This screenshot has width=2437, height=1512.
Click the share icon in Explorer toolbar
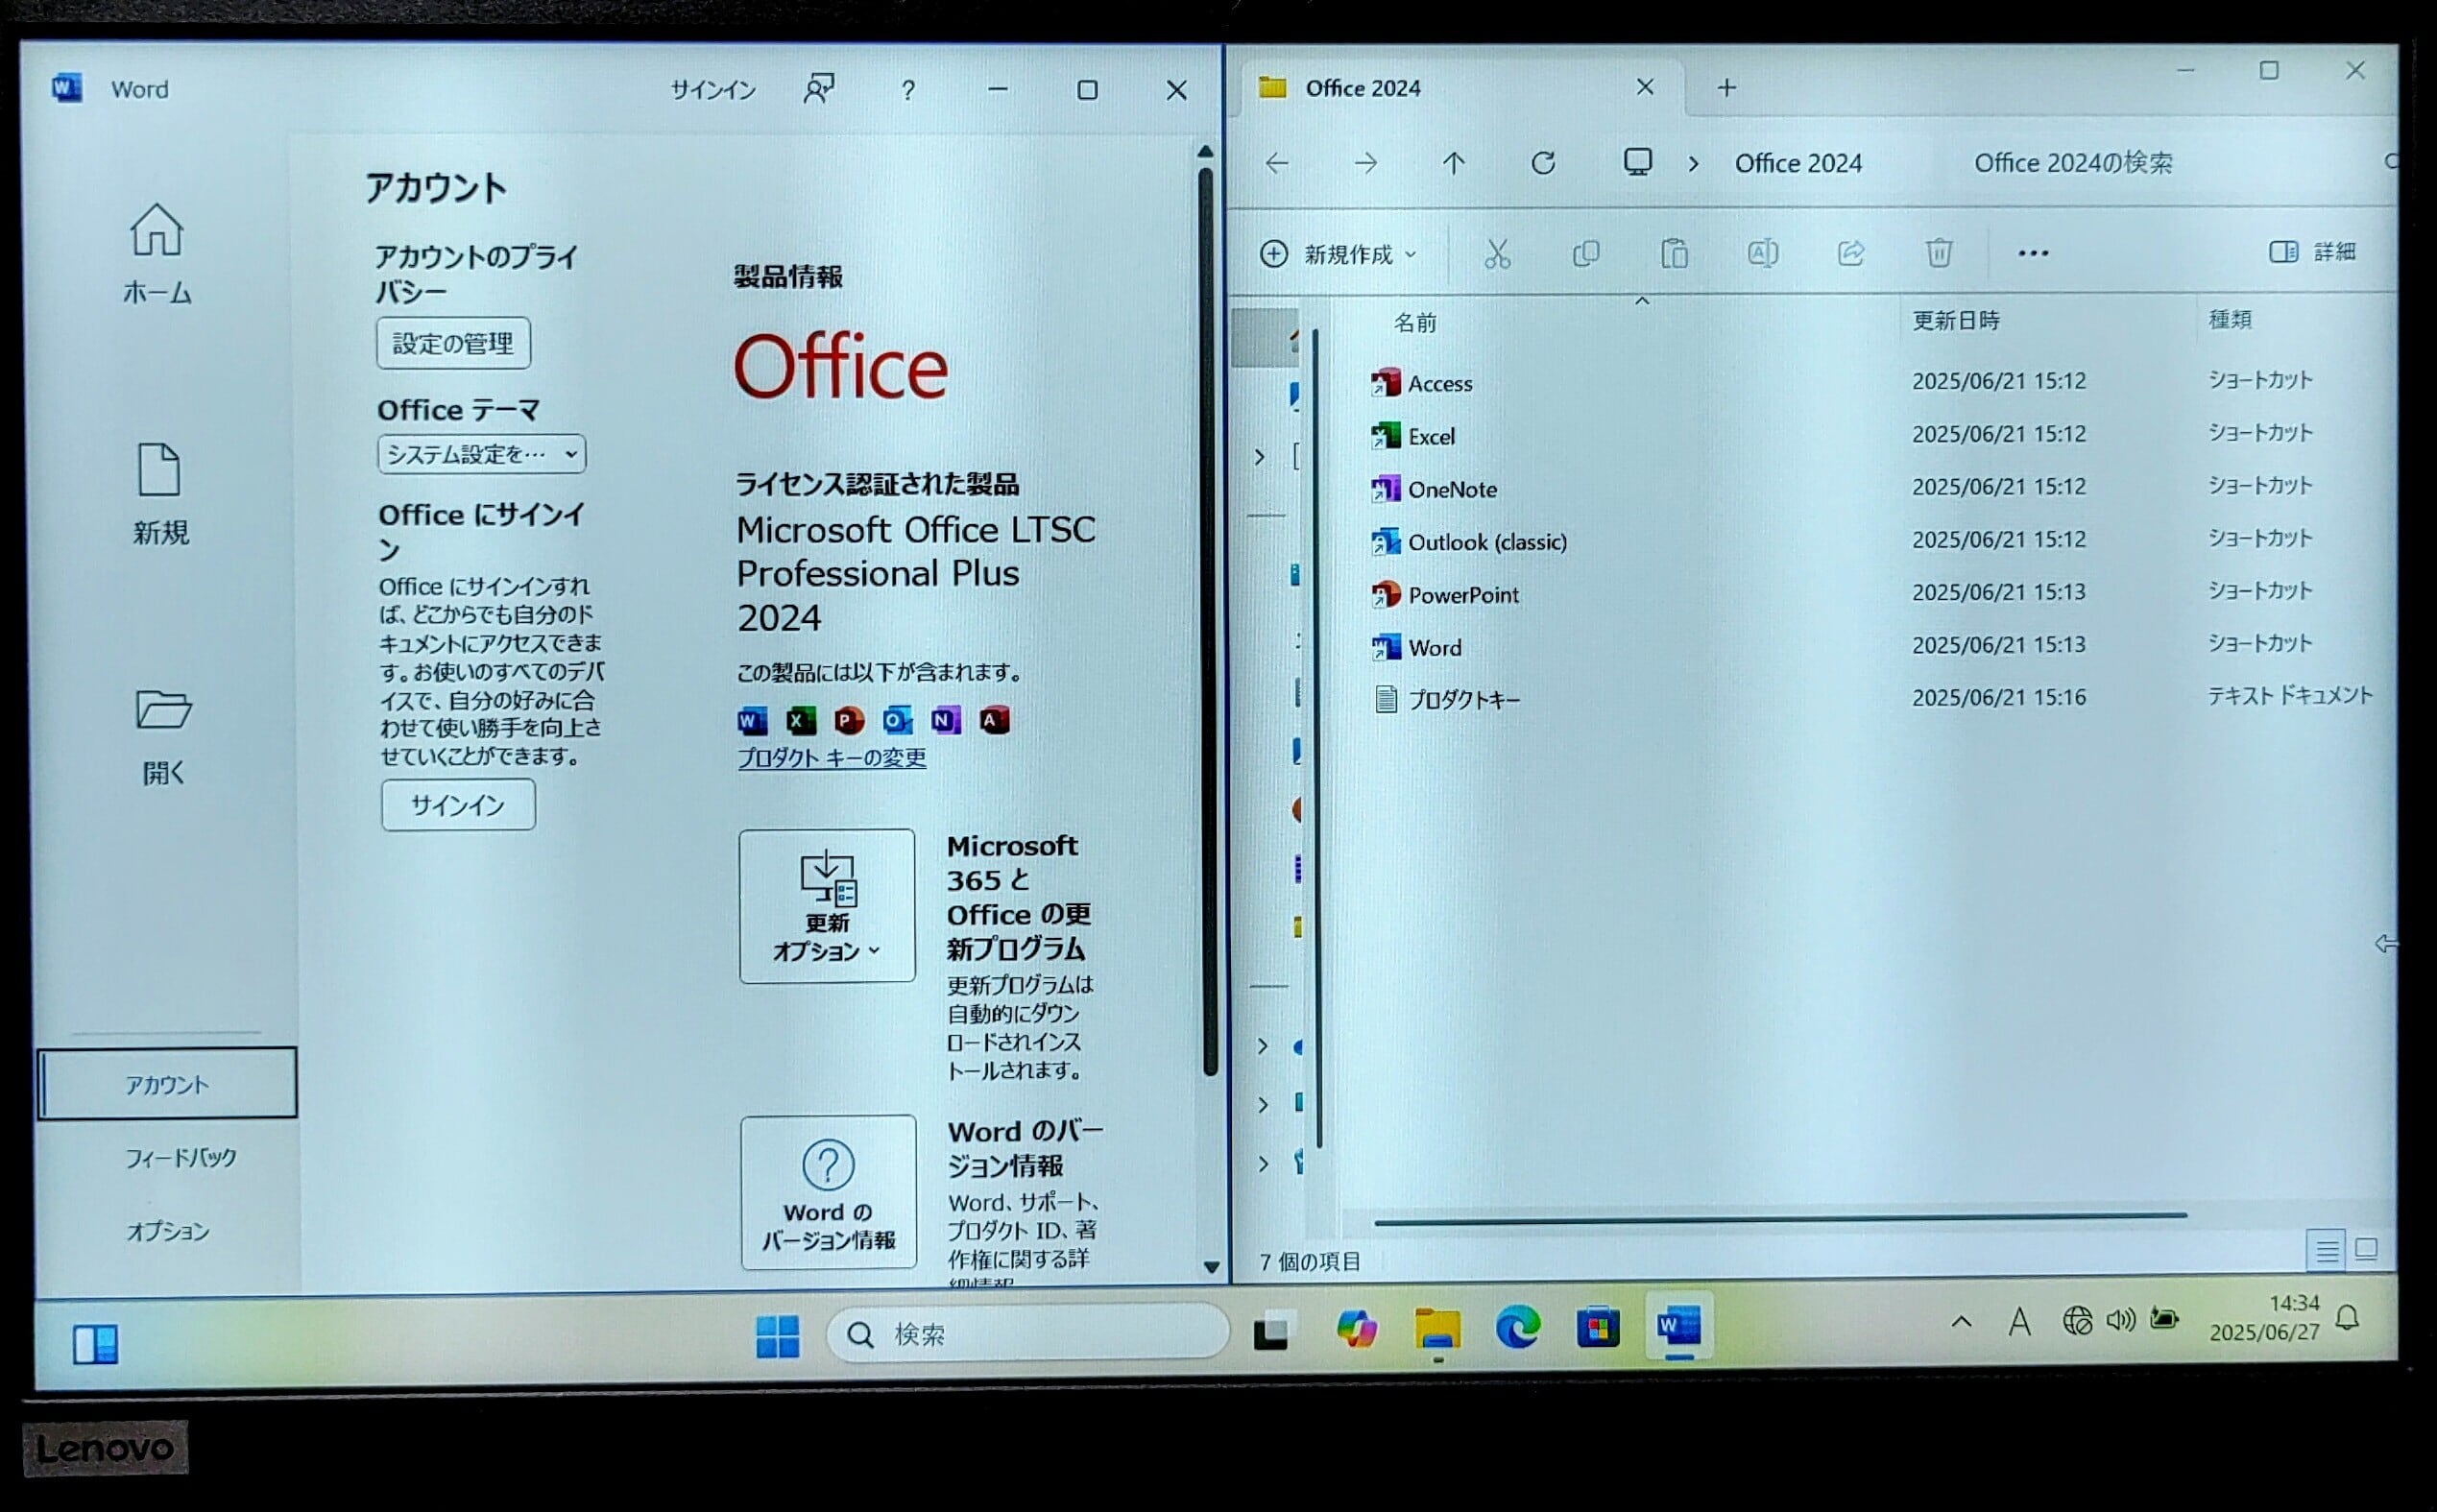pyautogui.click(x=1850, y=254)
